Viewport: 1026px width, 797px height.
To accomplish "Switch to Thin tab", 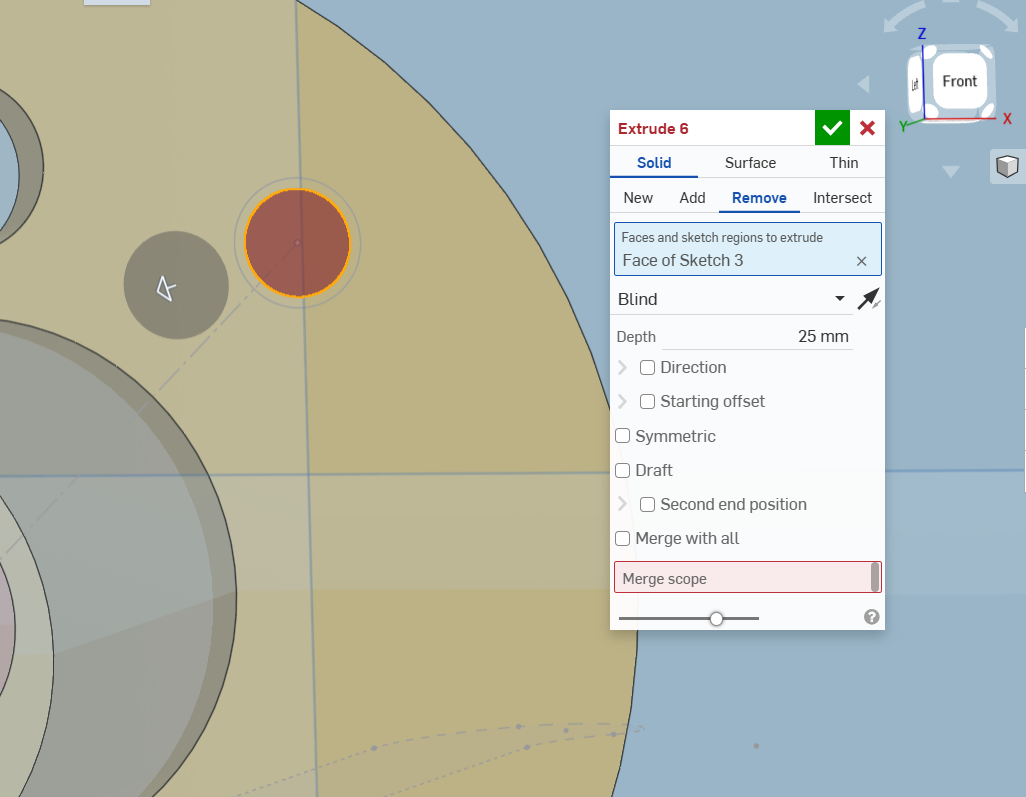I will pos(843,163).
